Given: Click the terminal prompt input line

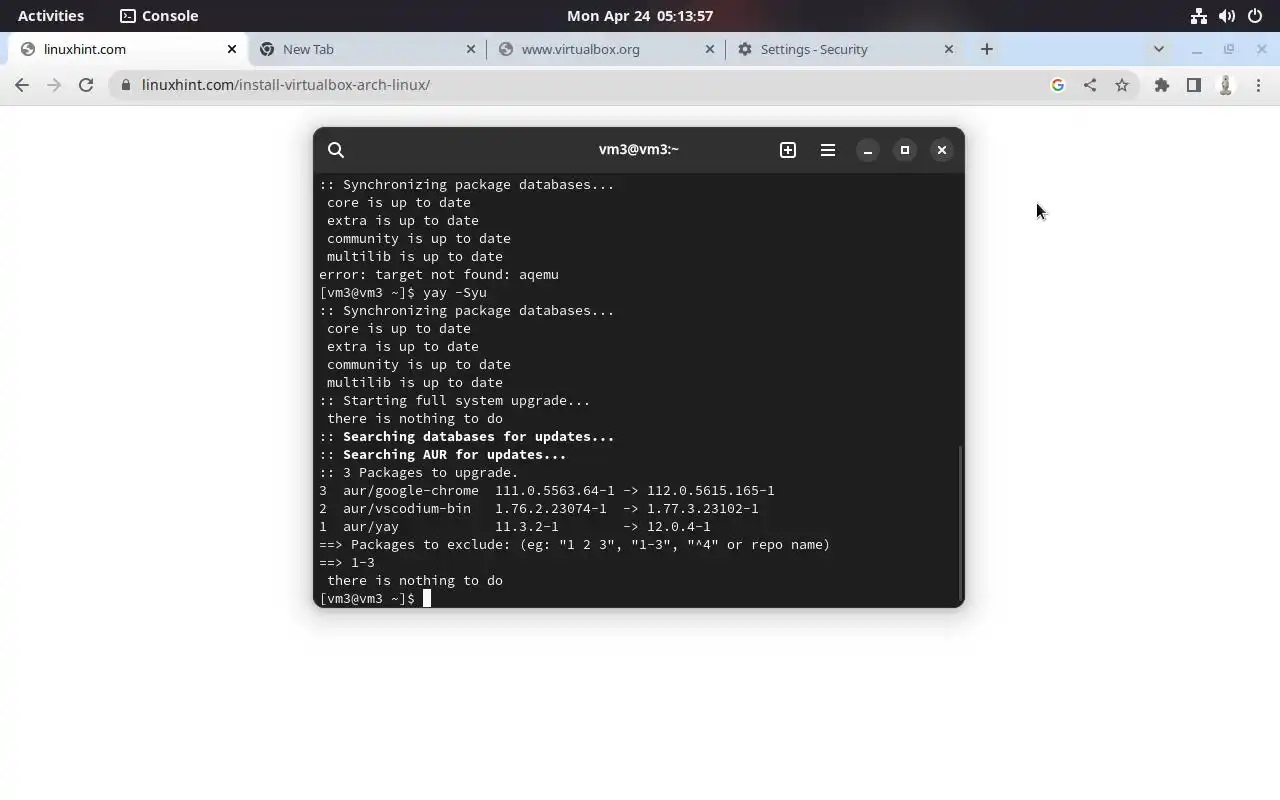Looking at the screenshot, I should pos(375,598).
